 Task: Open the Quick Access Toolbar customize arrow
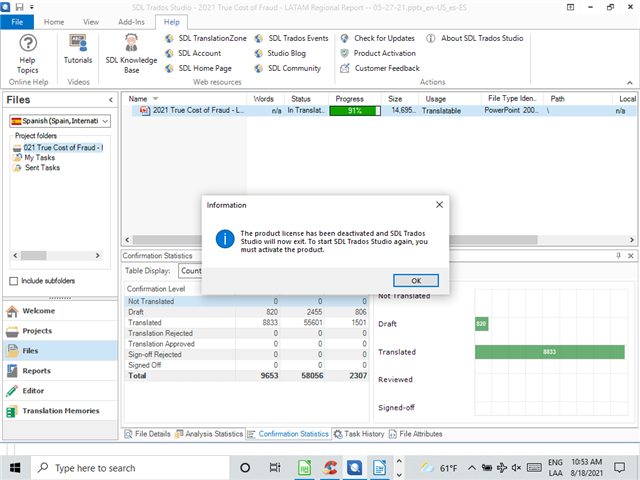31,7
